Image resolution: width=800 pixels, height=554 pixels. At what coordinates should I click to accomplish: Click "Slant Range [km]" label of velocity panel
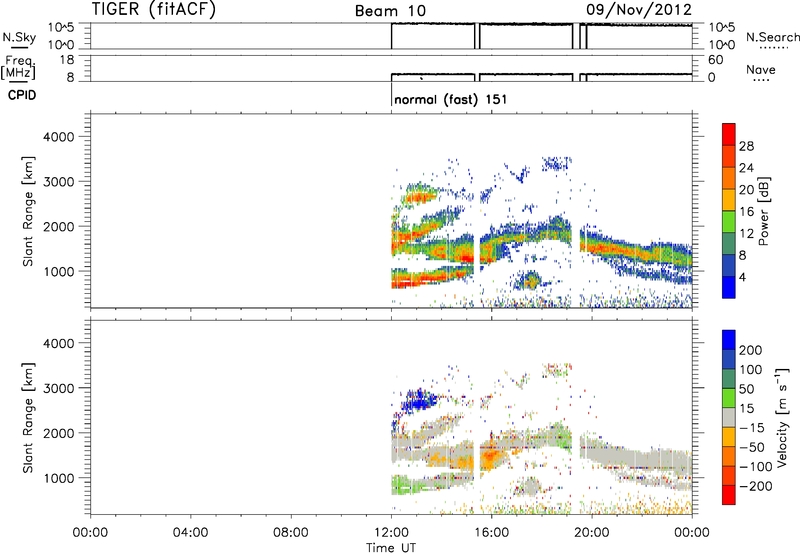pyautogui.click(x=28, y=417)
